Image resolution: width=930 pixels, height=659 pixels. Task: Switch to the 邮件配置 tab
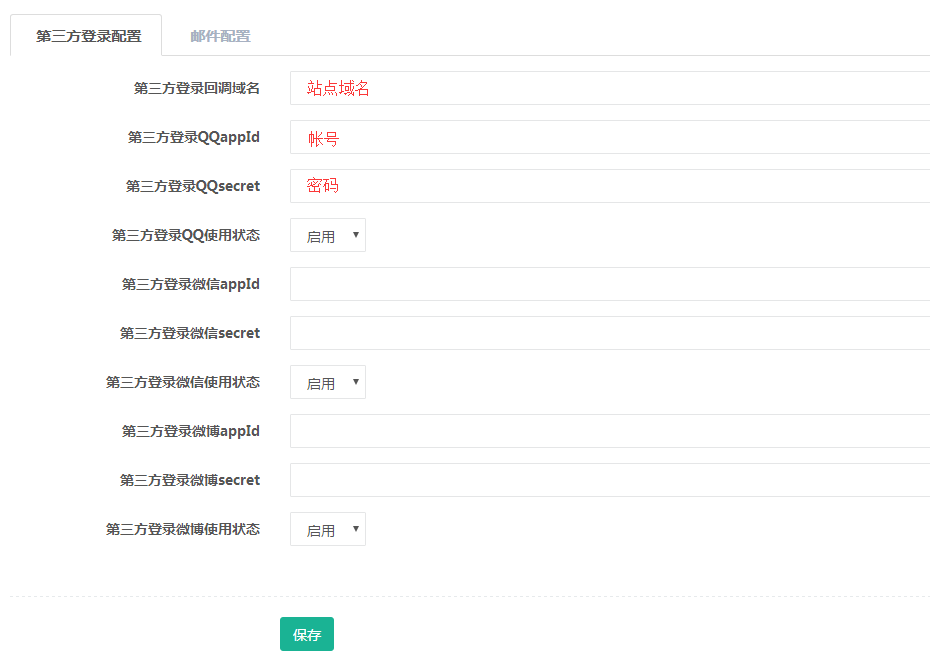(x=220, y=36)
